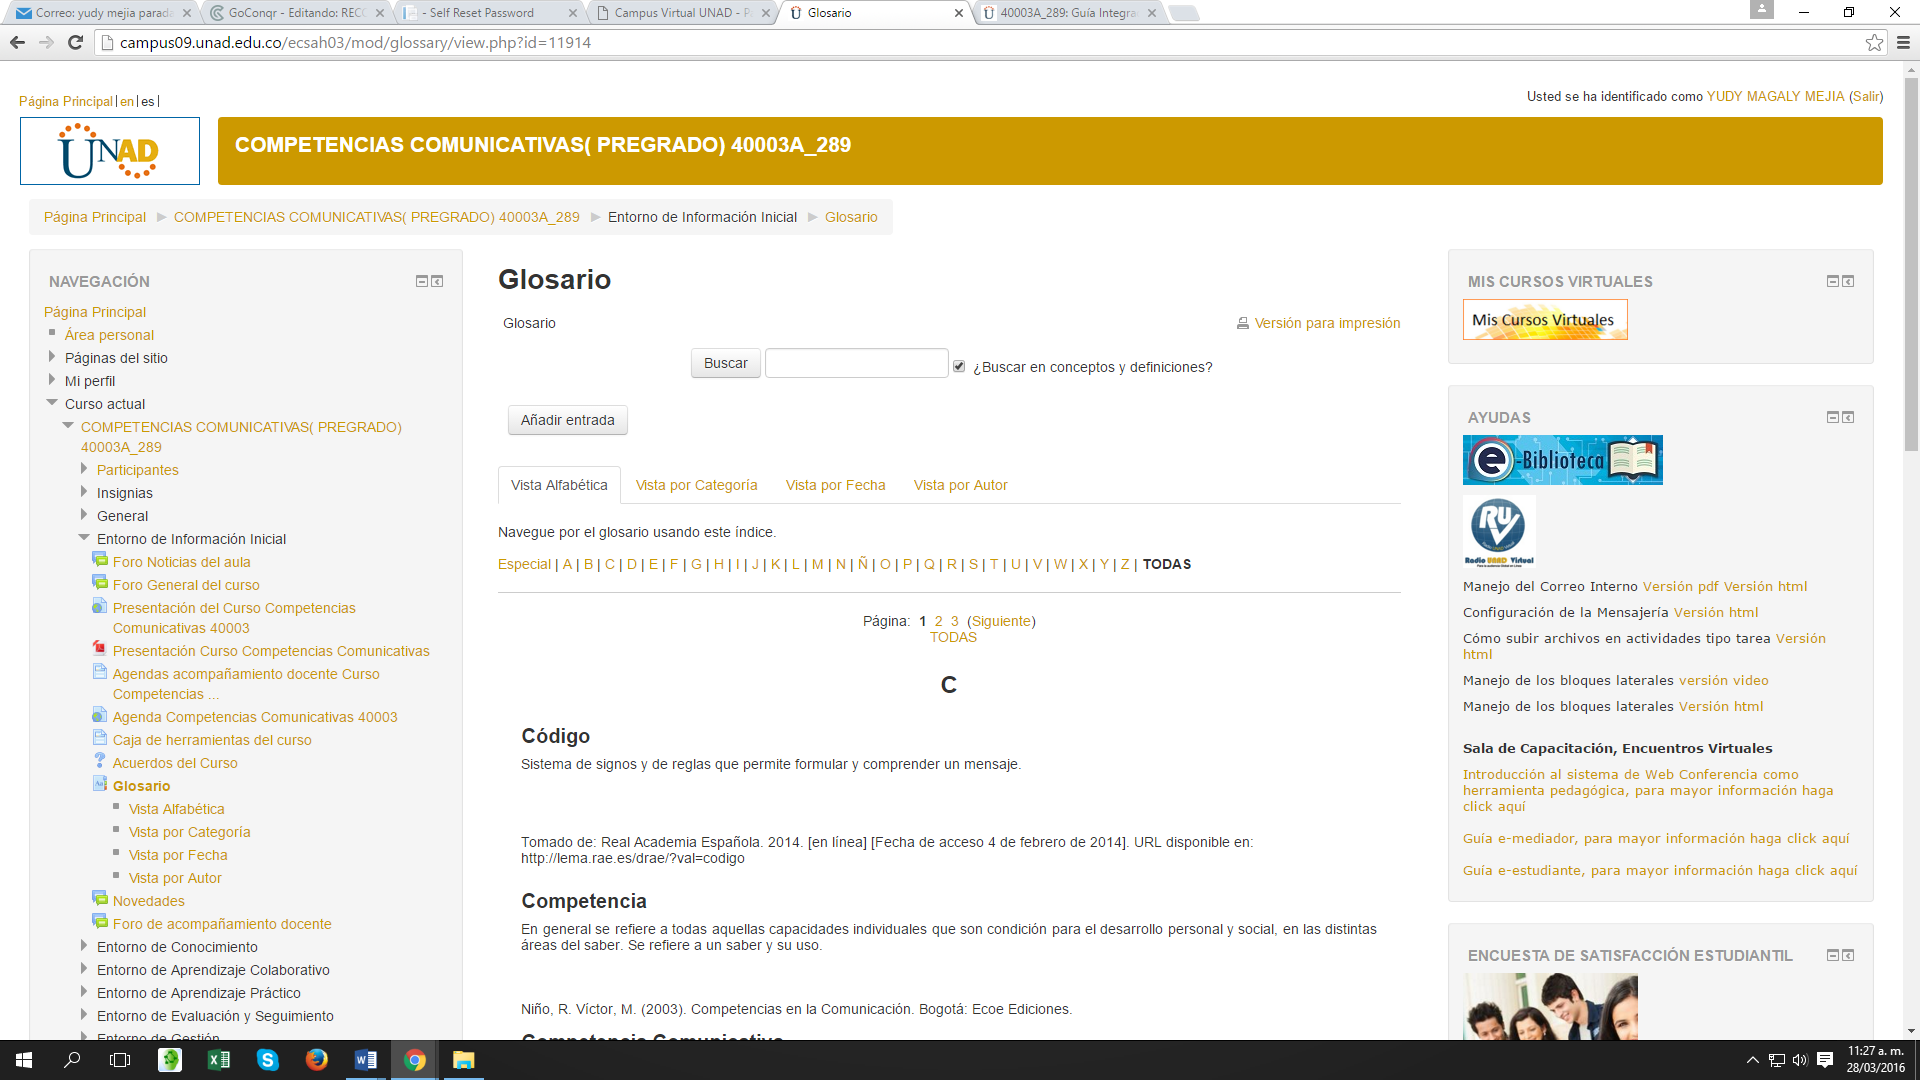The height and width of the screenshot is (1080, 1920).
Task: Reload the page with the browser refresh icon
Action: 75,42
